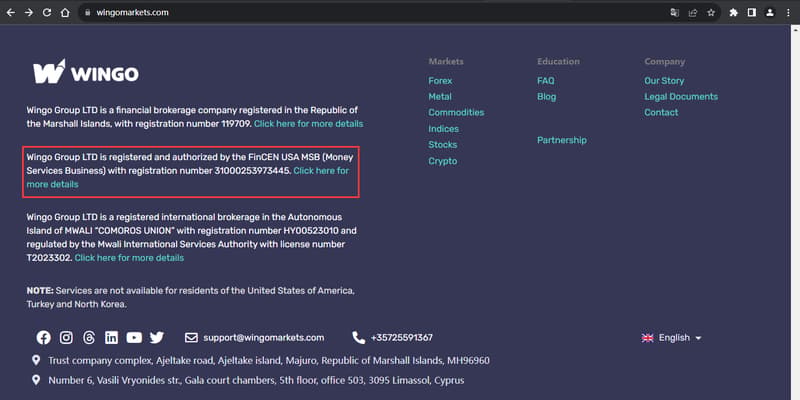
Task: Open the Stocks link
Action: (x=443, y=144)
